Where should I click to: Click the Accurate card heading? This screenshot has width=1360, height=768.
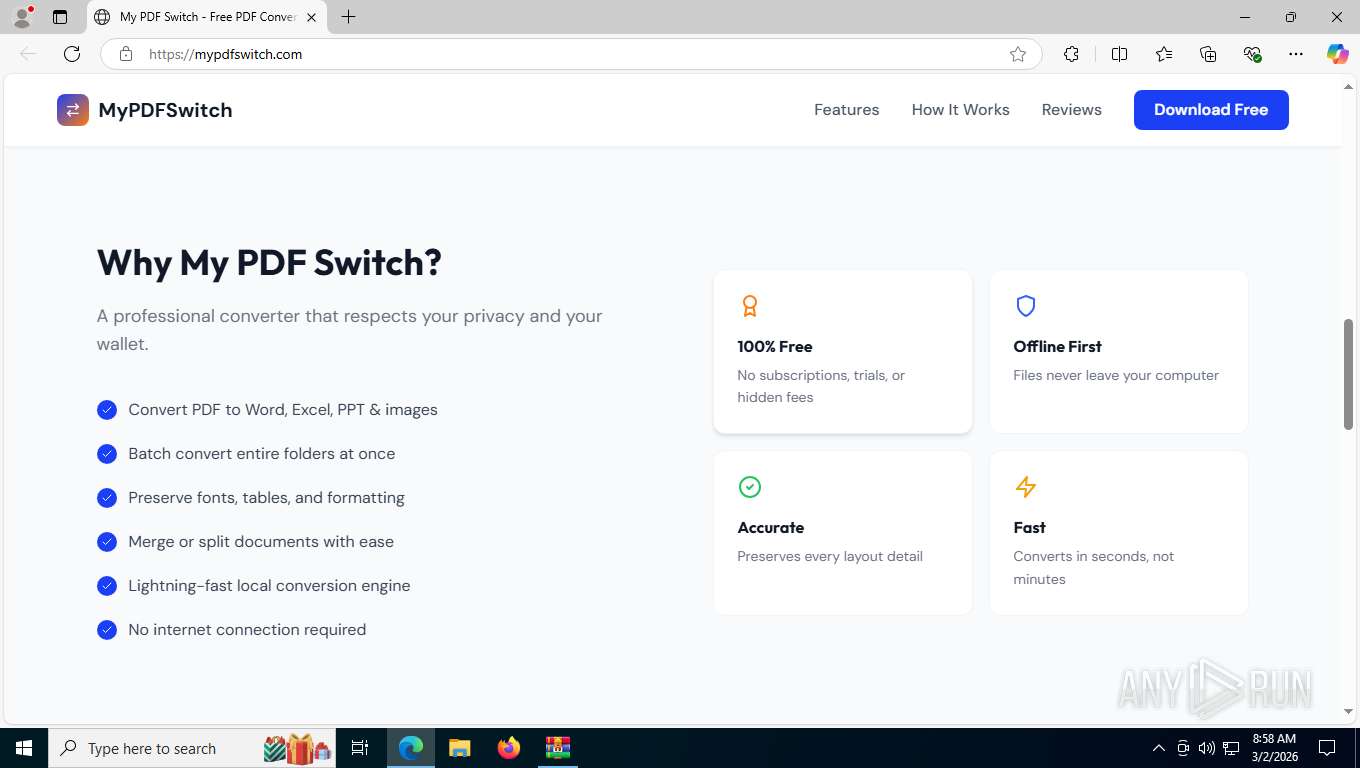(x=771, y=528)
